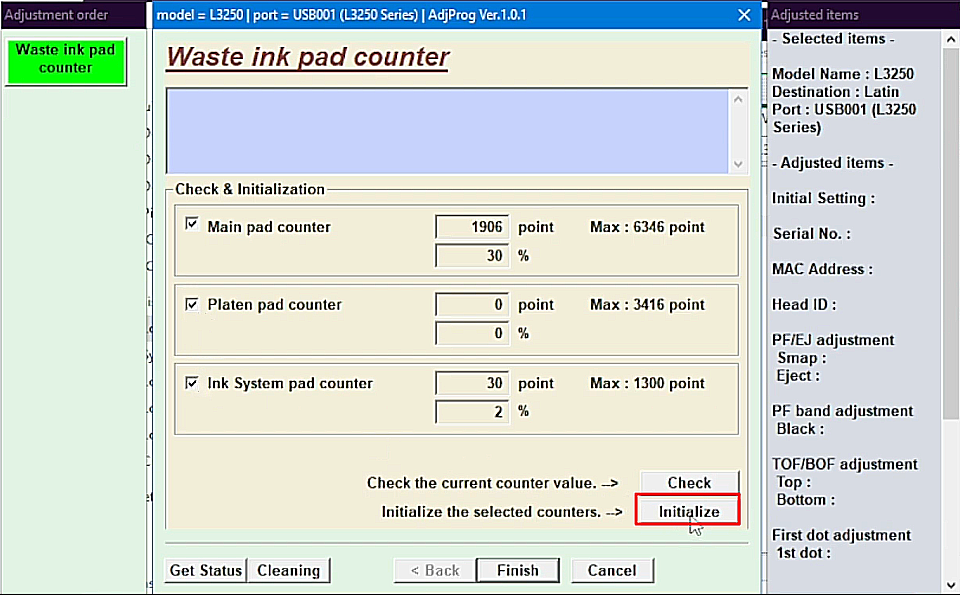Go back with the Back button
Image resolution: width=960 pixels, height=595 pixels.
tap(435, 571)
